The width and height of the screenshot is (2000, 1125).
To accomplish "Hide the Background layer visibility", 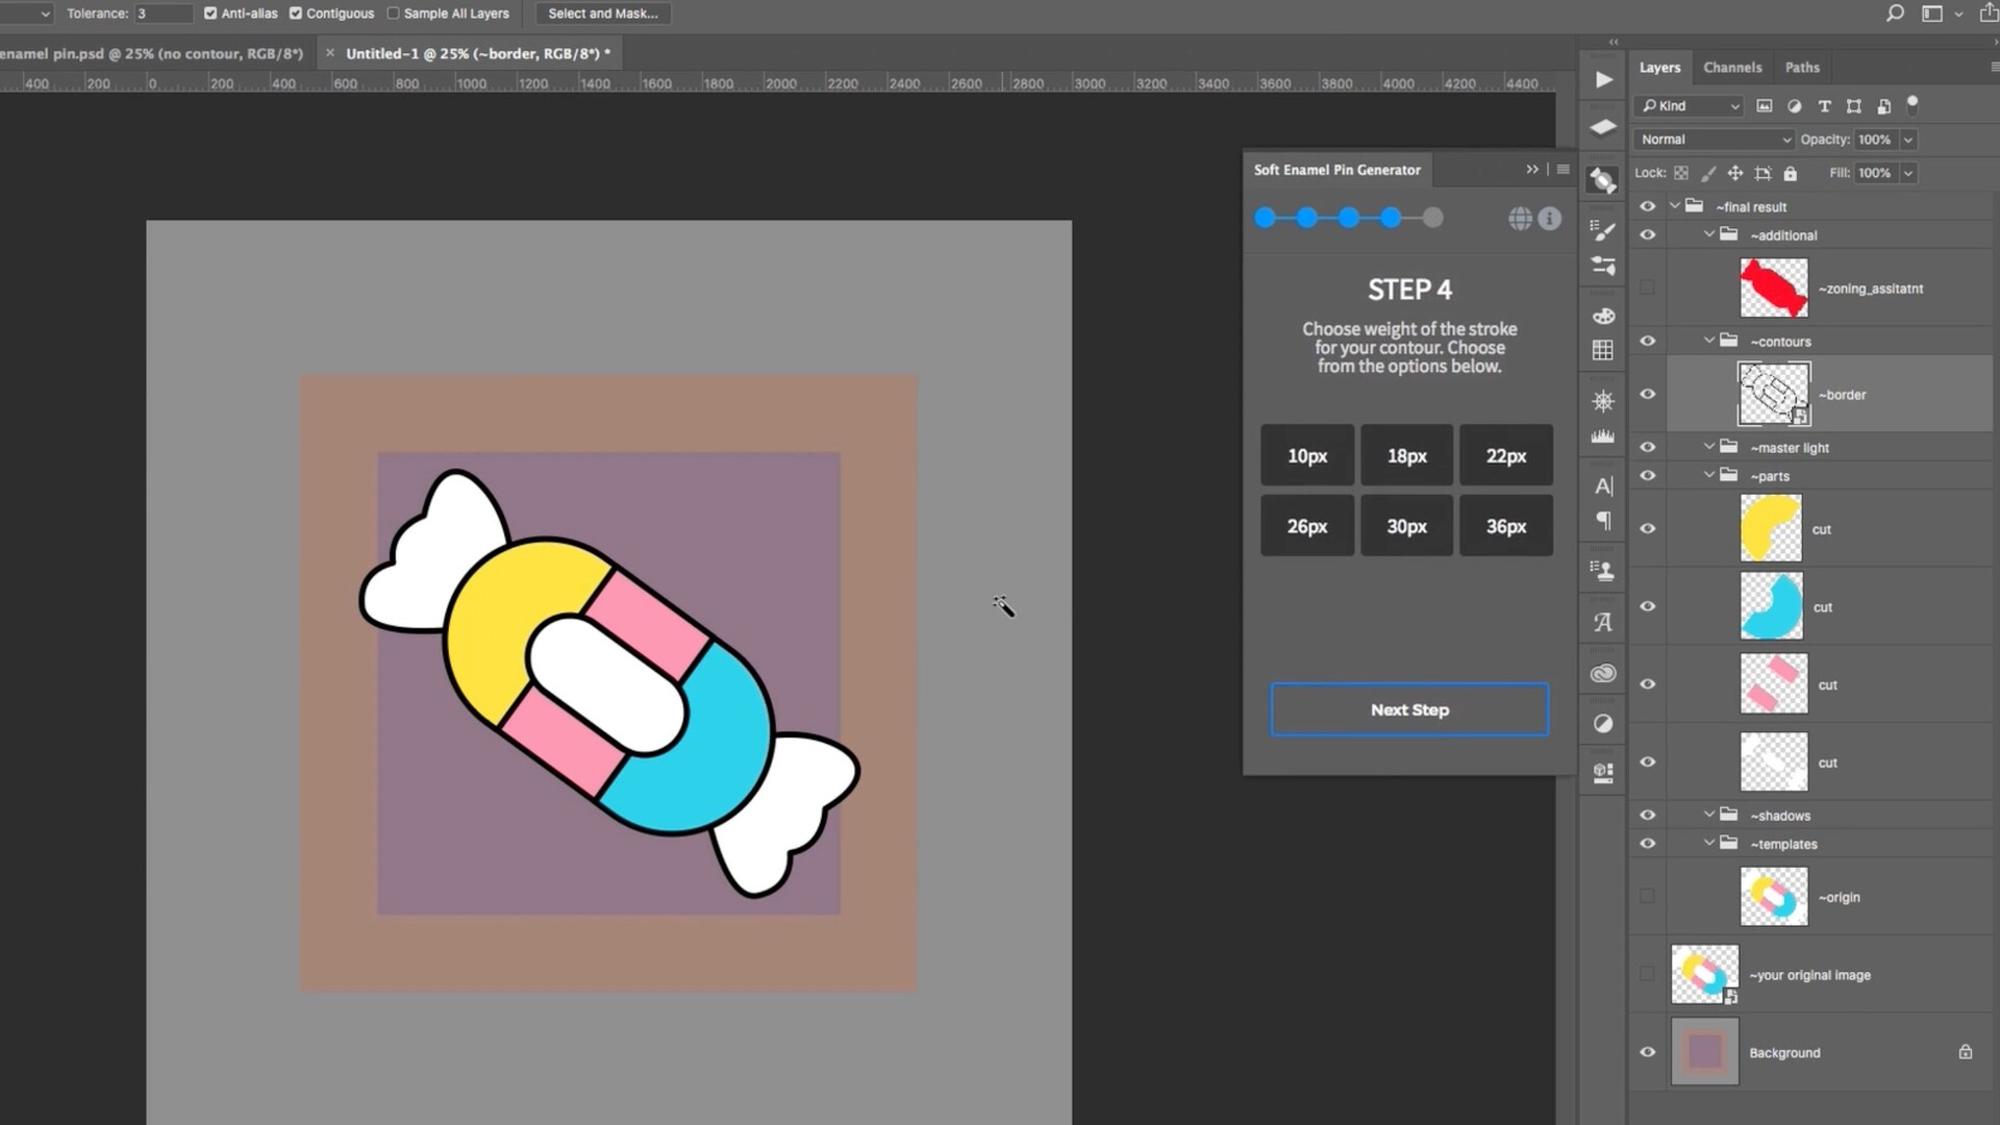I will click(1647, 1052).
